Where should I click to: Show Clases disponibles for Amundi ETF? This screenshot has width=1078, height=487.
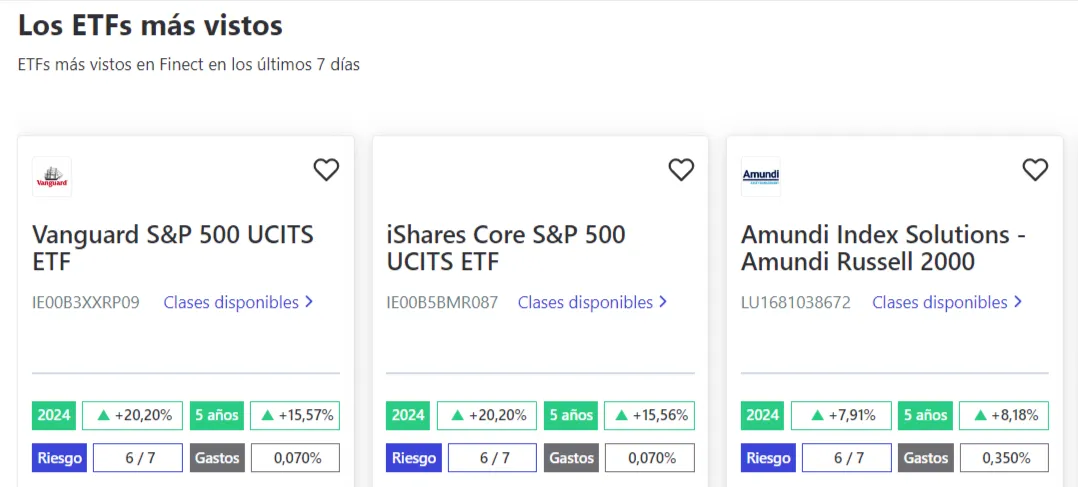tap(947, 302)
